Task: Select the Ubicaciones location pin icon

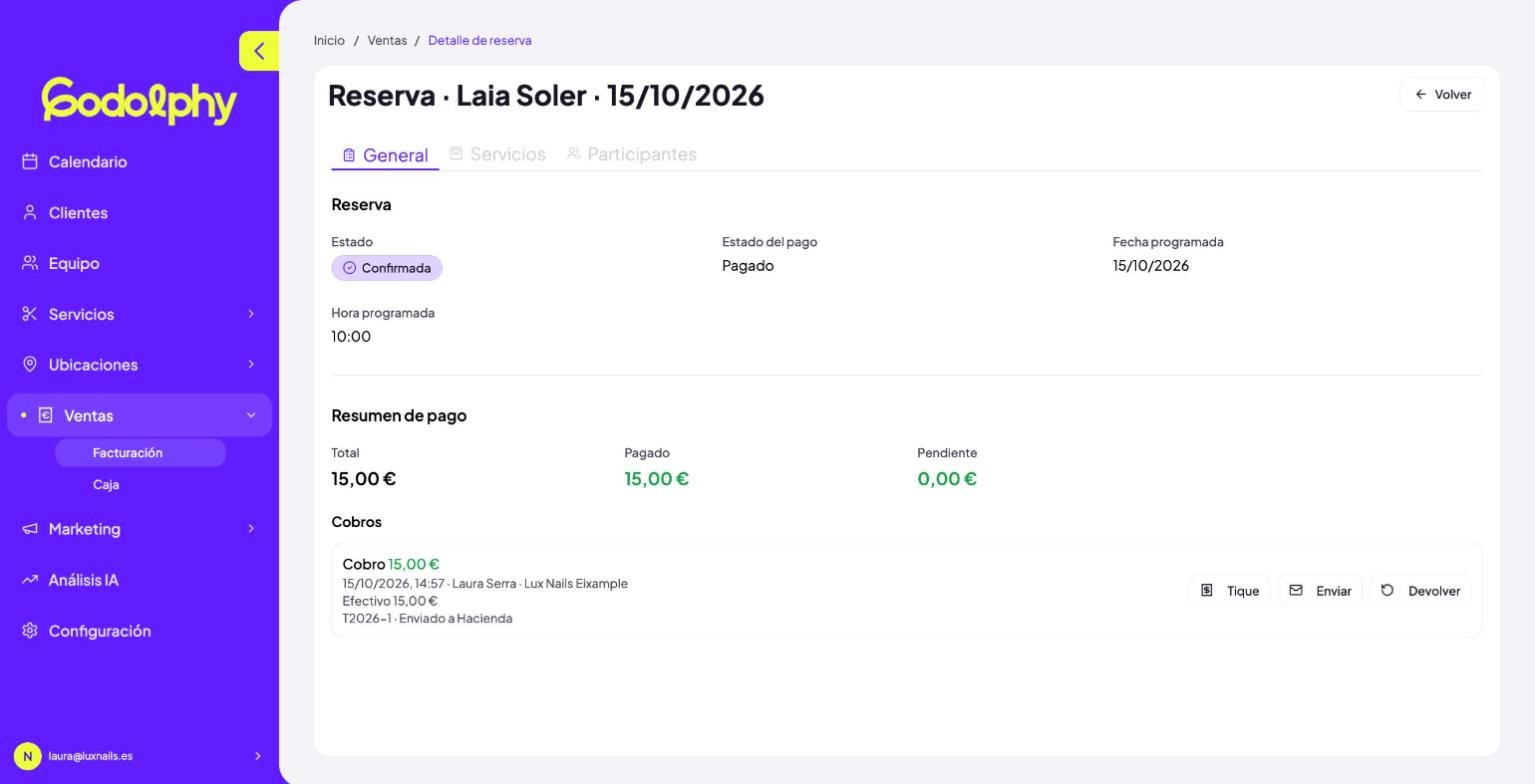Action: pyautogui.click(x=30, y=364)
